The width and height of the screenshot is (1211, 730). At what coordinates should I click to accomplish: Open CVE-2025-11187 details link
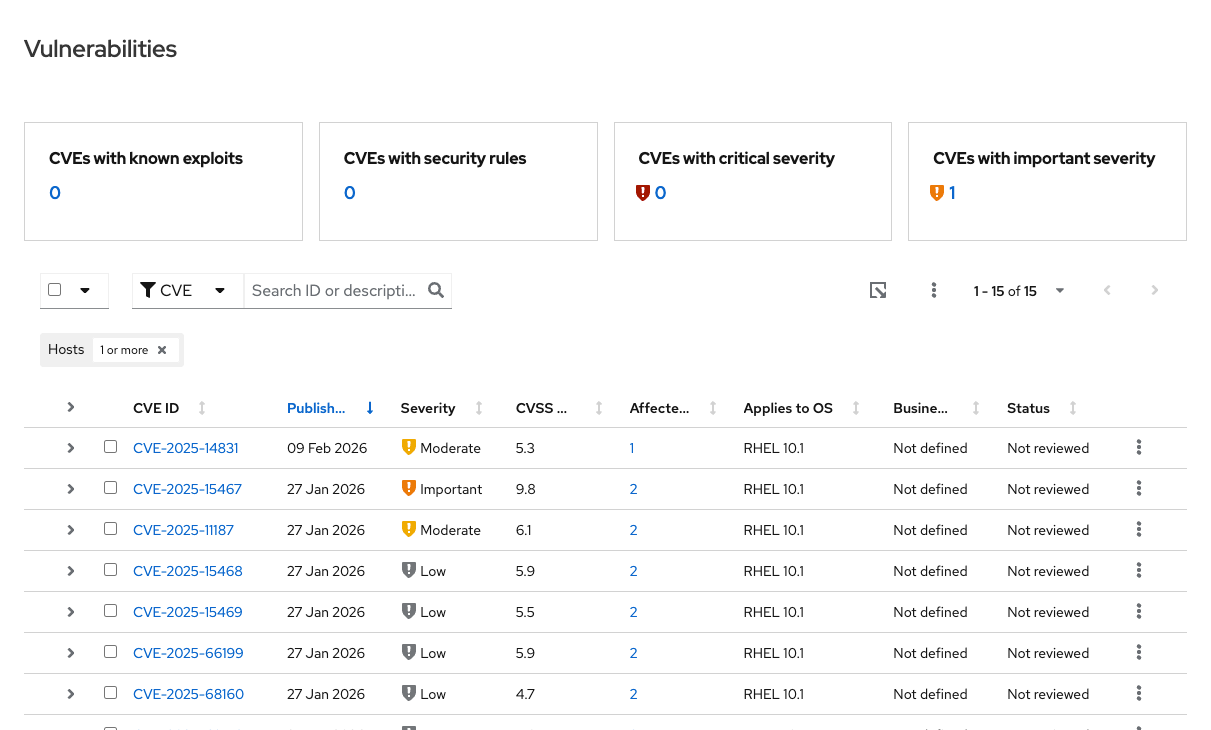click(x=183, y=530)
